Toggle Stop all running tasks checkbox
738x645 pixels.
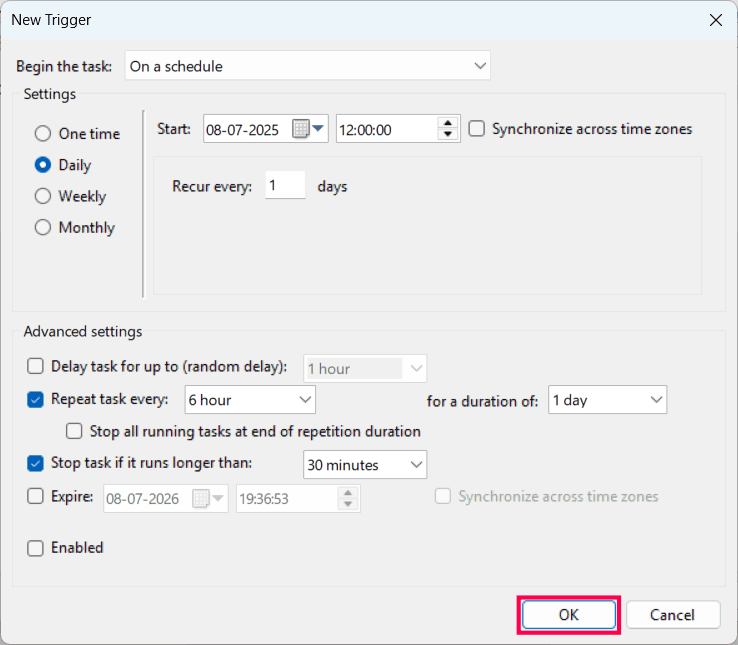point(74,432)
